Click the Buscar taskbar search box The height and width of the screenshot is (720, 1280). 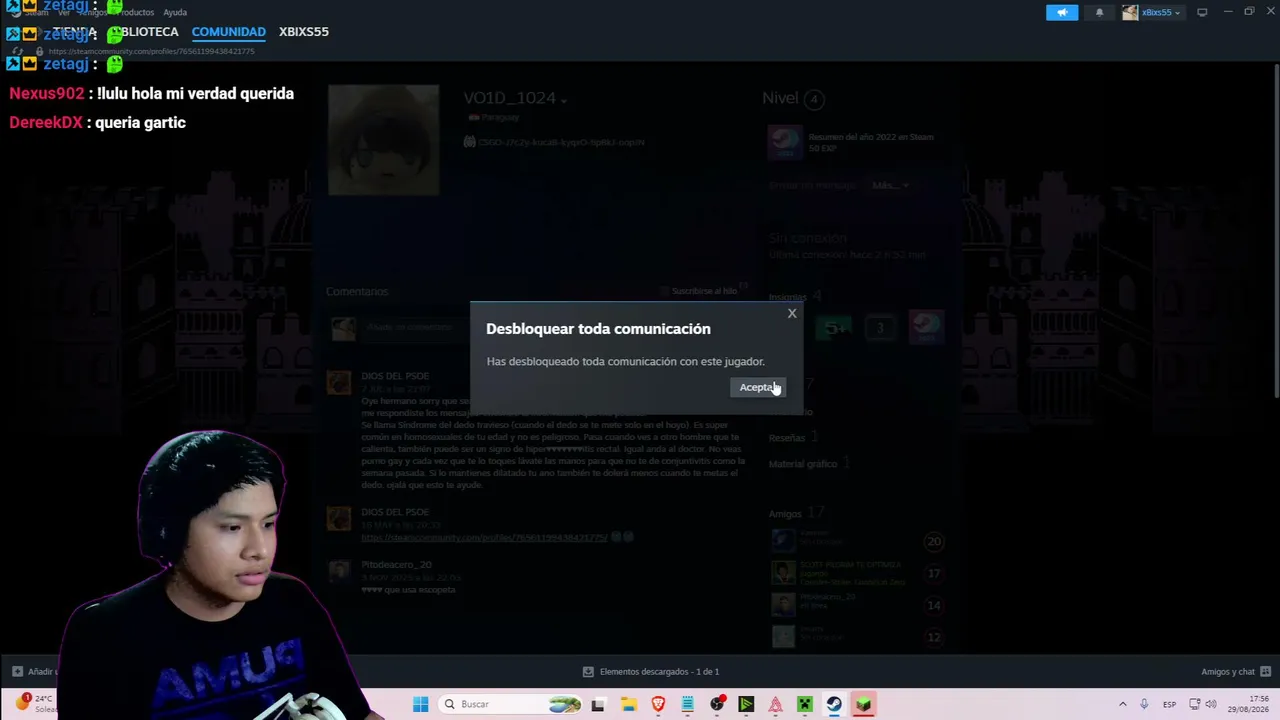coord(512,704)
